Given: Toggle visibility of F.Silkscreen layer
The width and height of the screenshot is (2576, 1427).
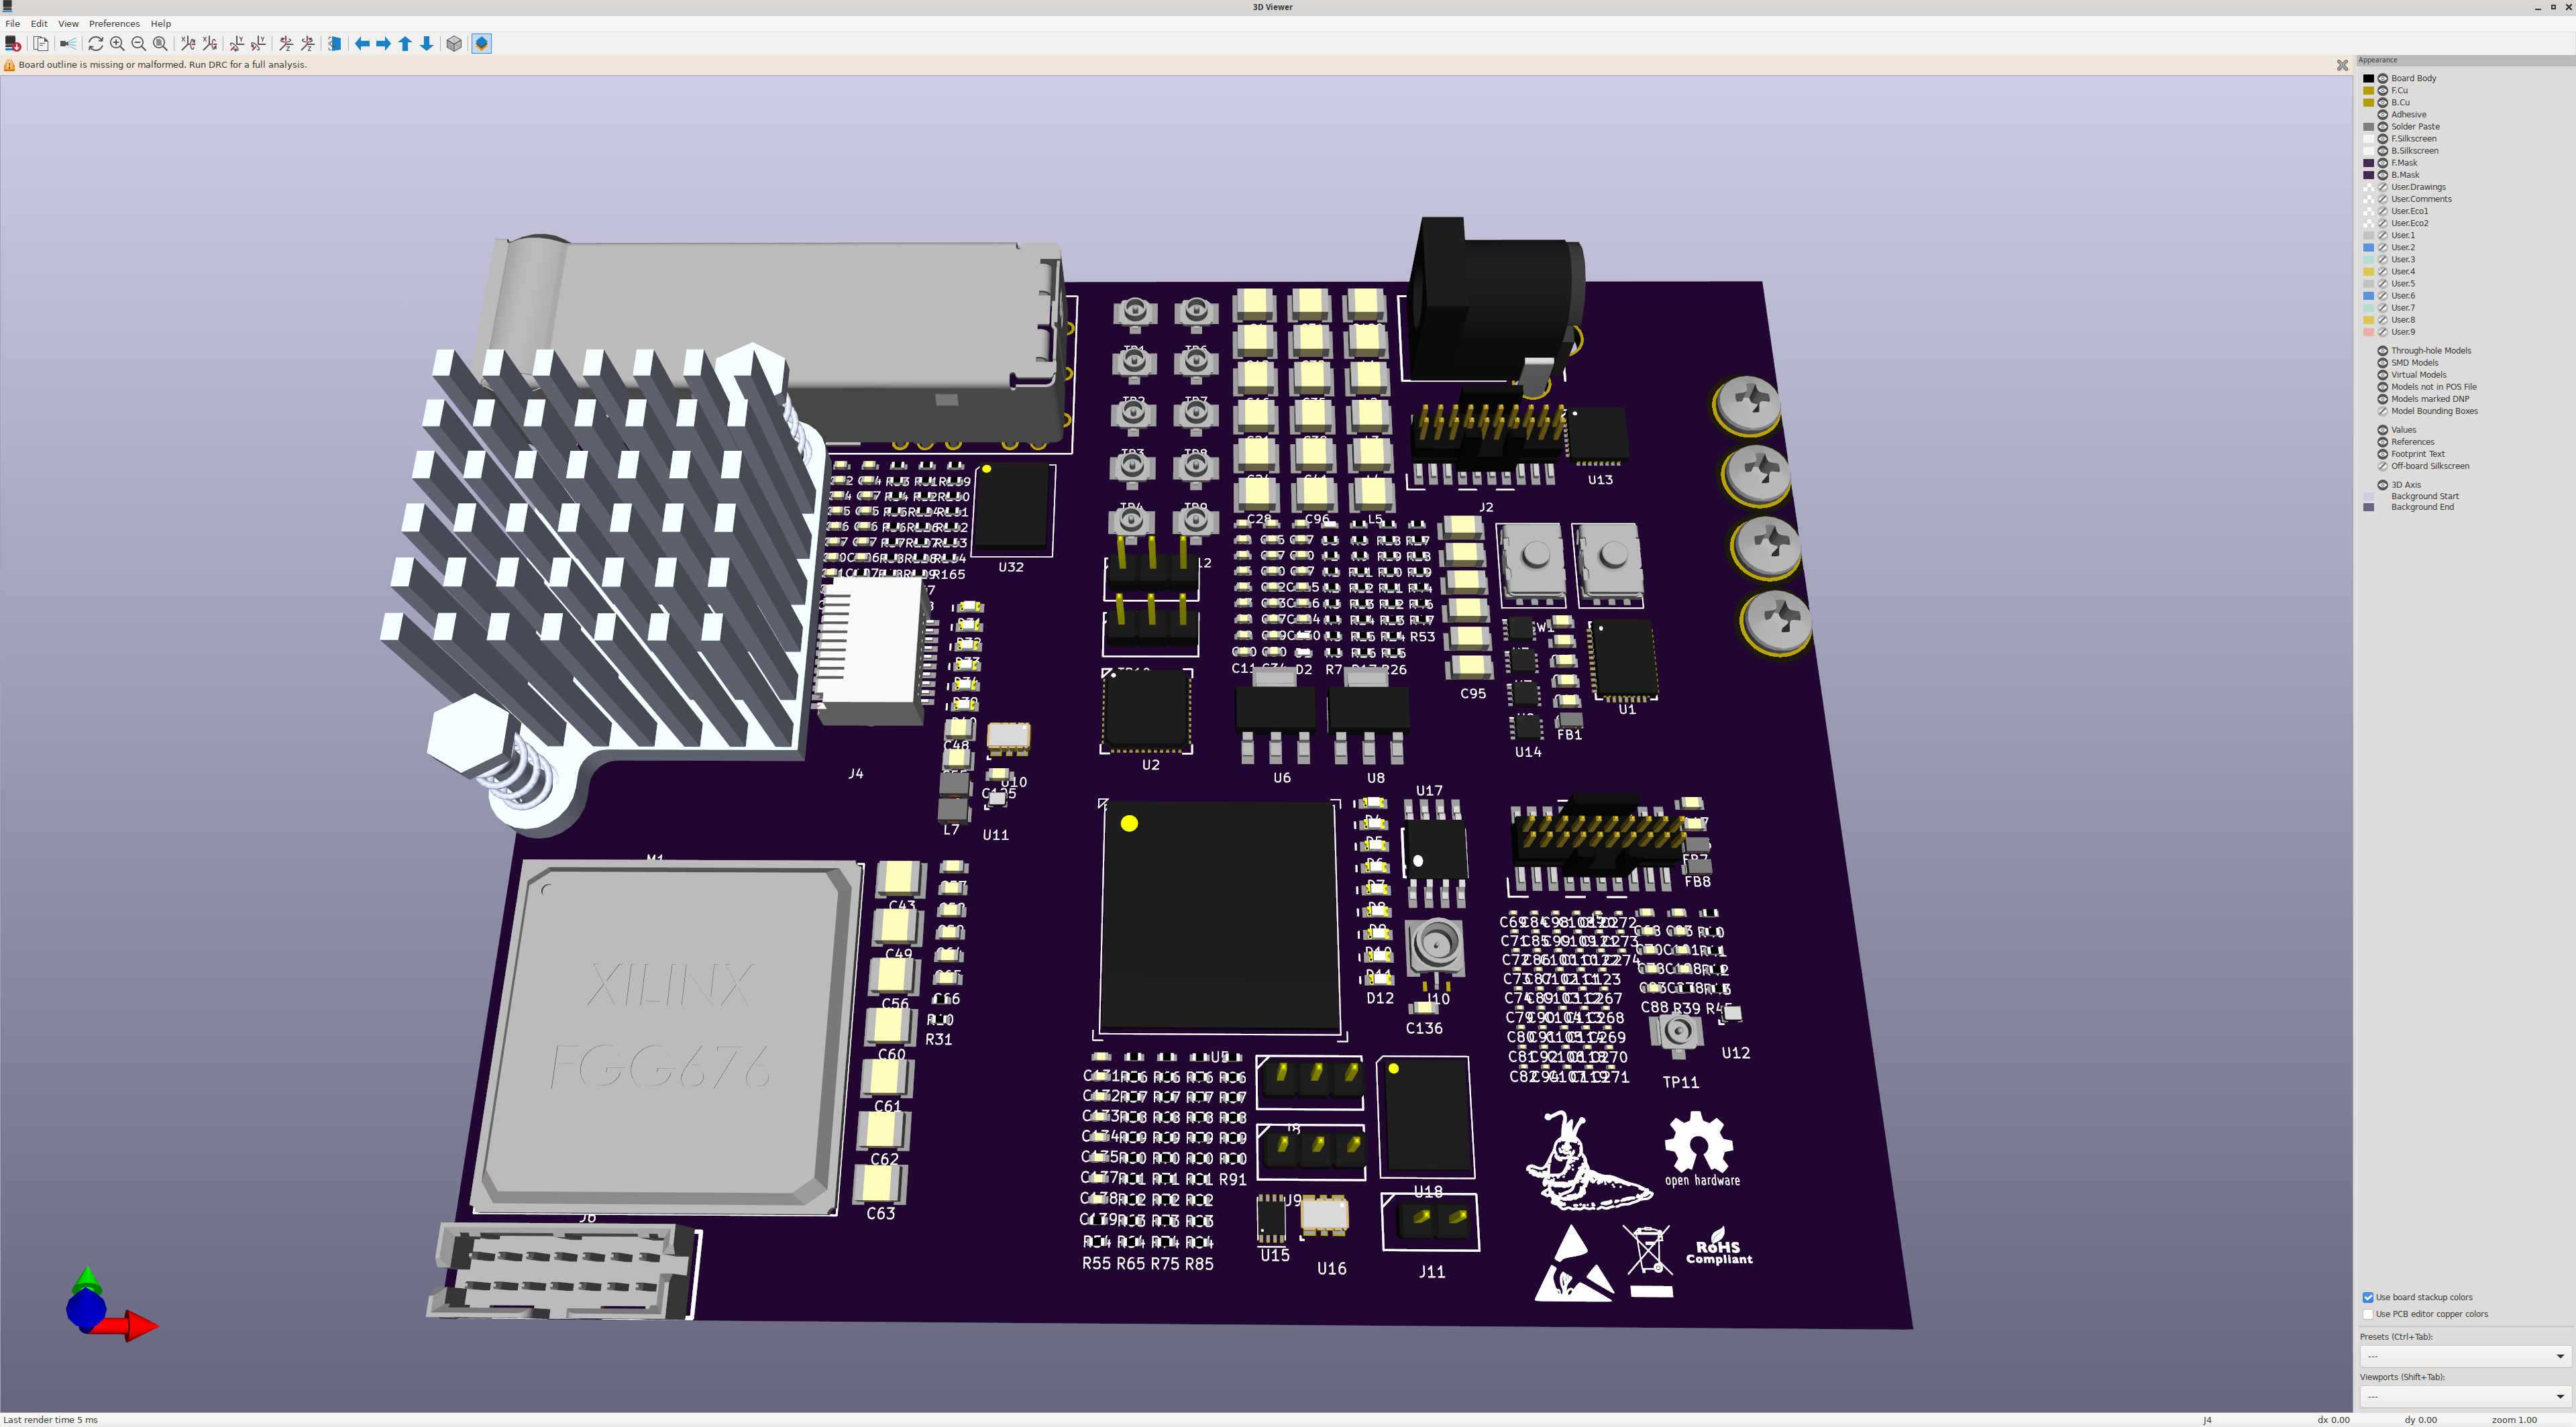Looking at the screenshot, I should (2383, 139).
